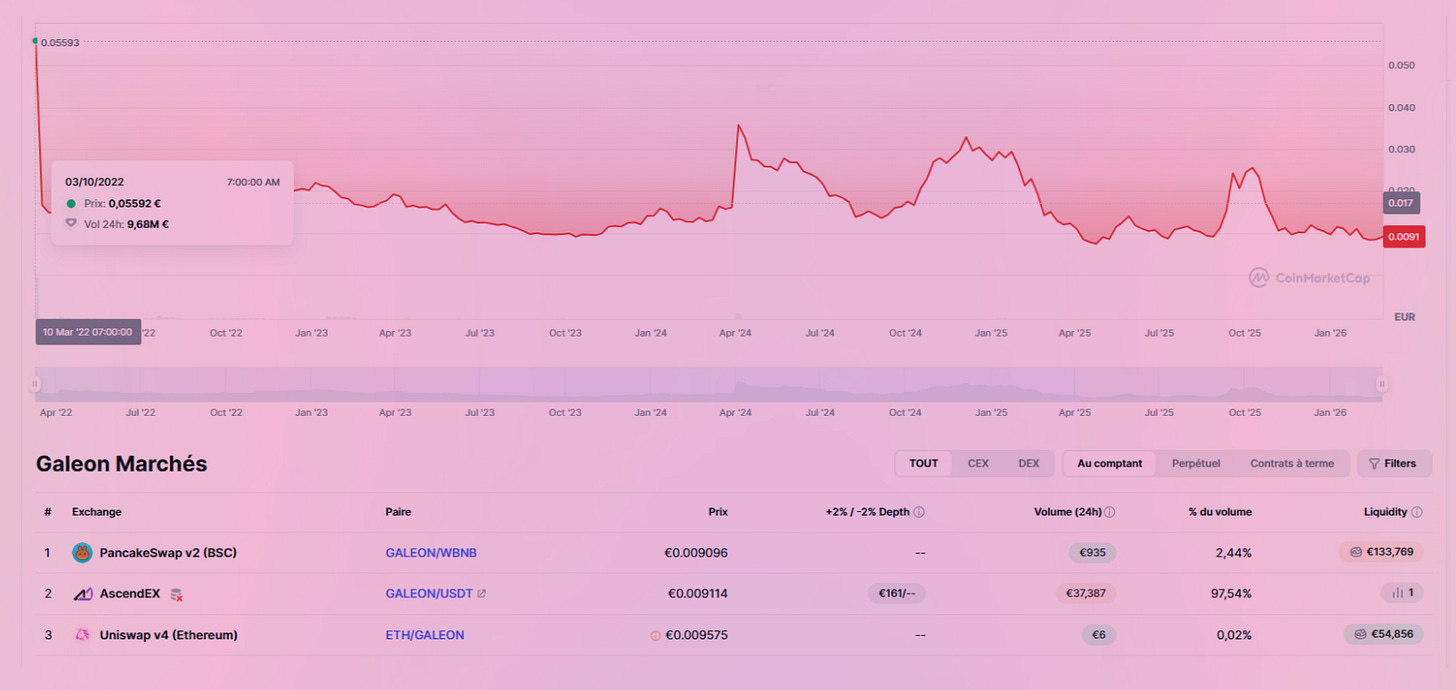The width and height of the screenshot is (1456, 690).
Task: Click the 97,54% volume share cell
Action: click(1231, 594)
